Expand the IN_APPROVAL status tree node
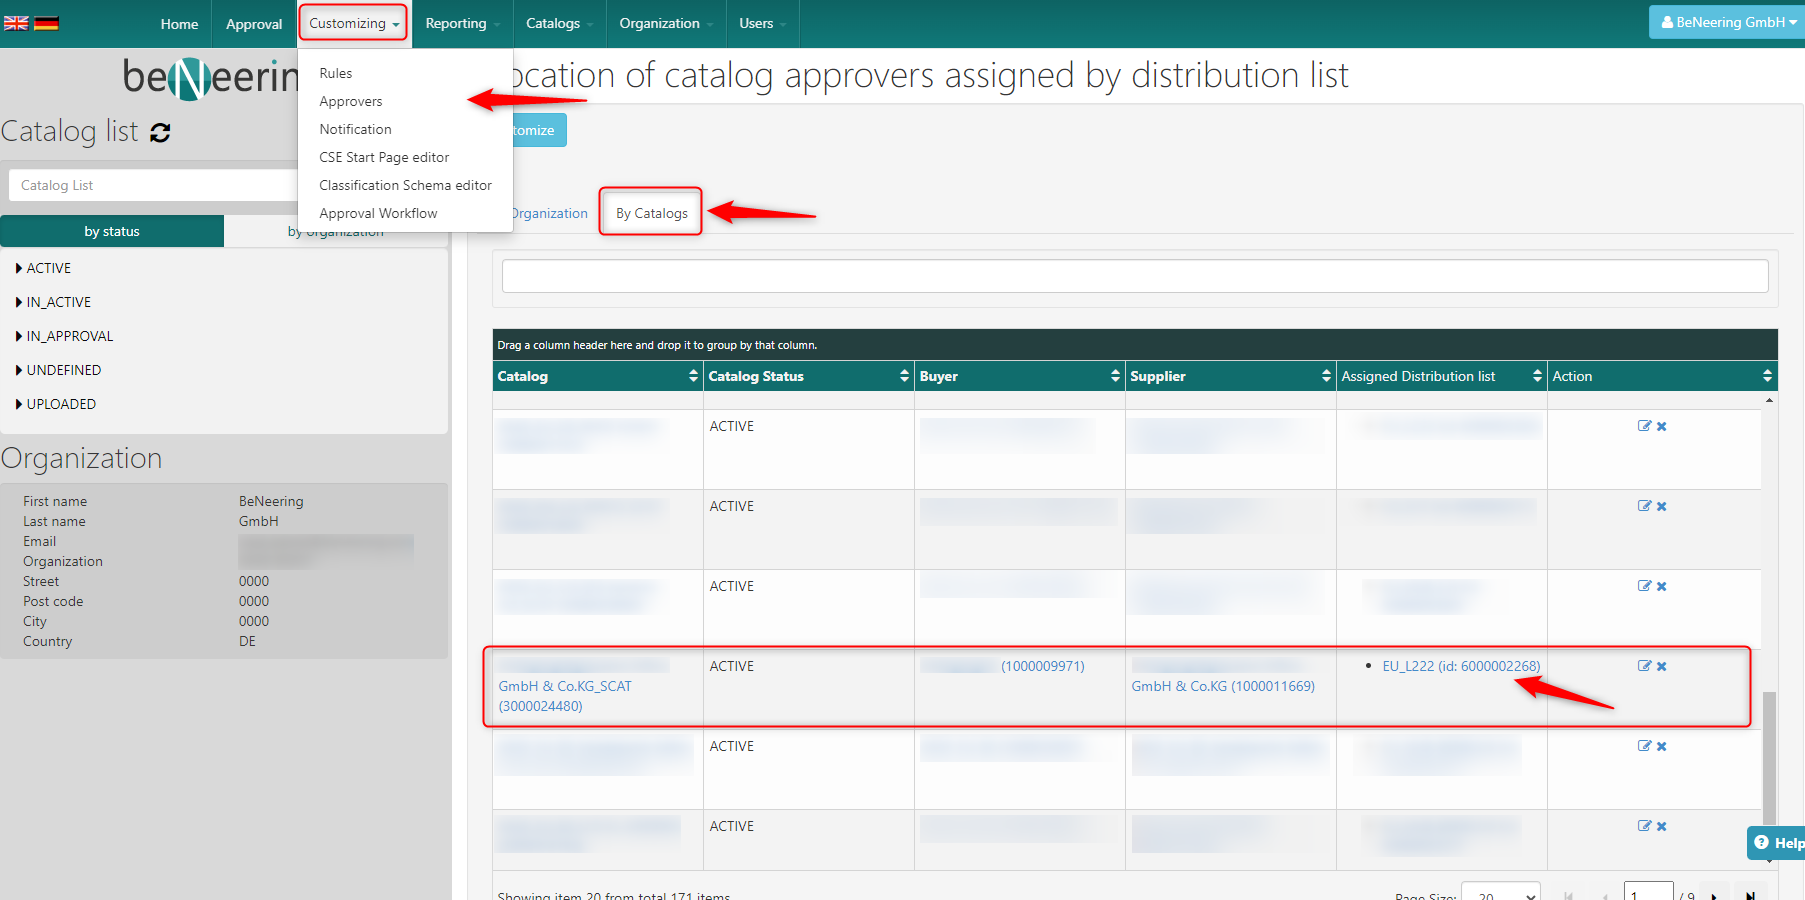Viewport: 1805px width, 900px height. pos(19,336)
